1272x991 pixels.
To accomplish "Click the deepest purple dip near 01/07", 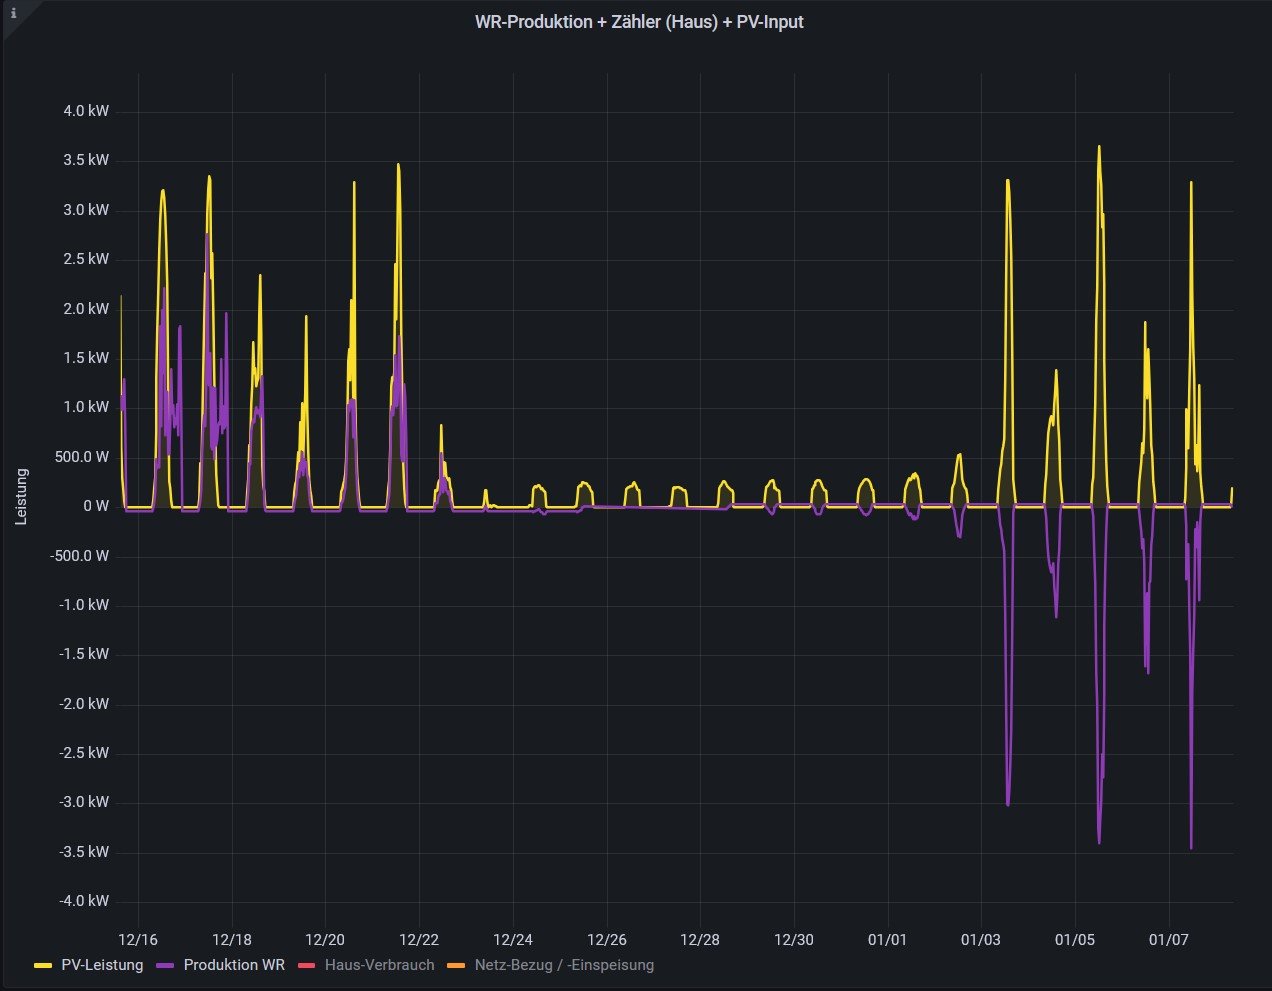I will point(1191,846).
